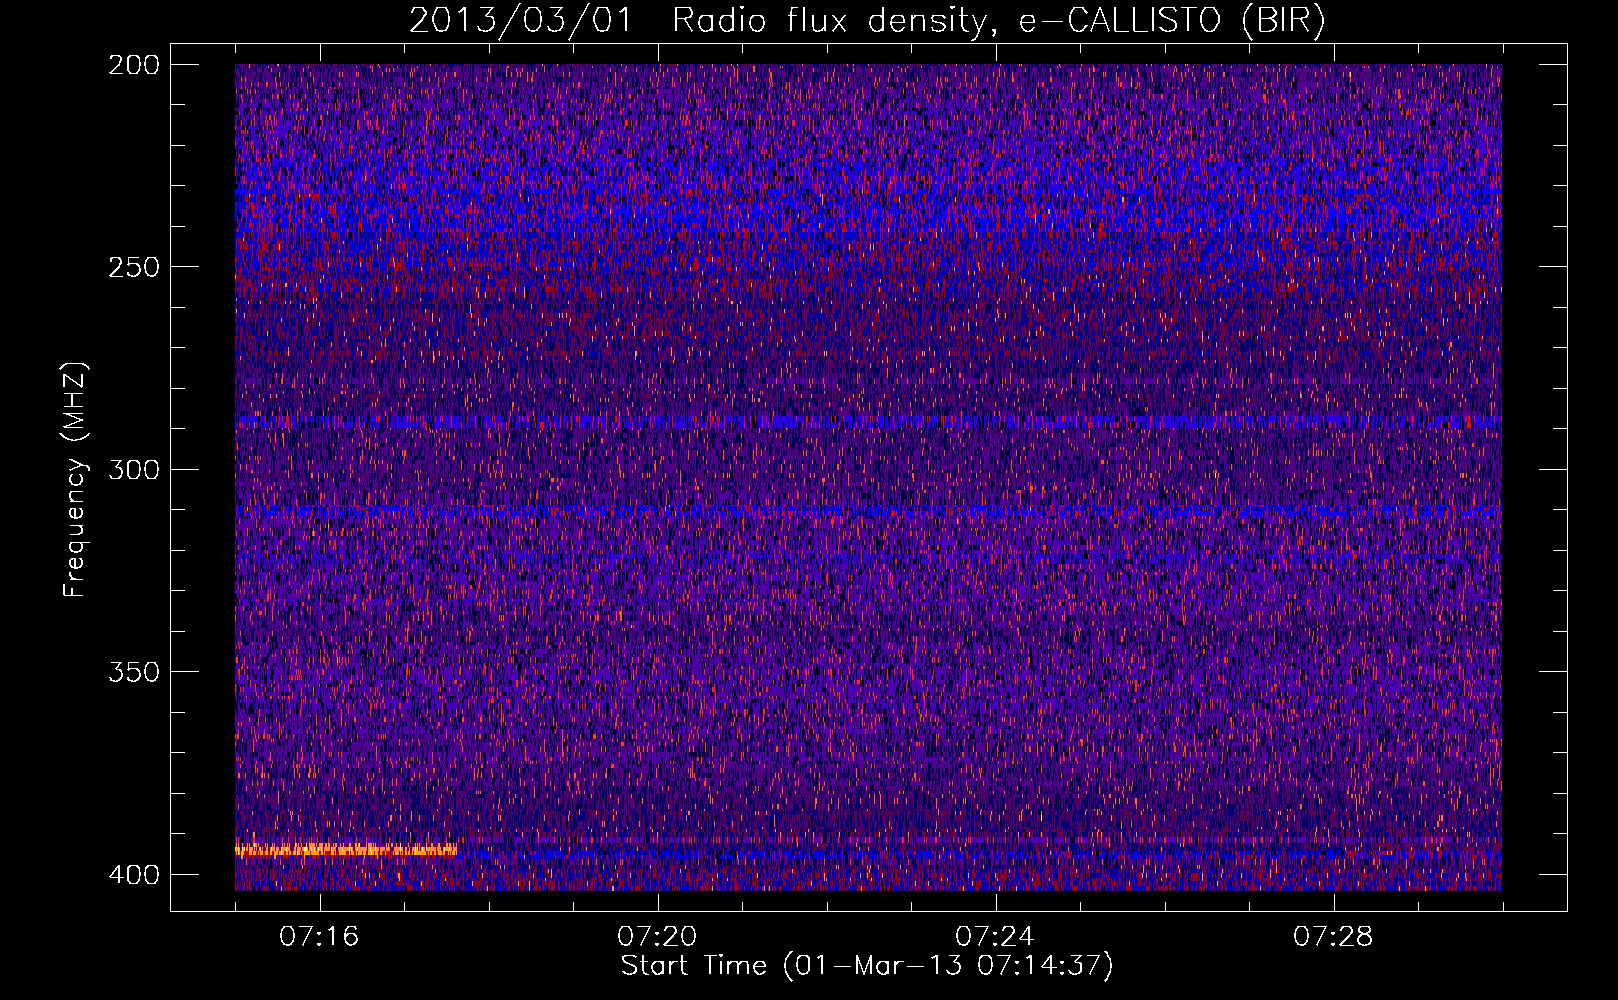Click the 07:16 time tick label
Image resolution: width=1618 pixels, height=1000 pixels.
pos(319,937)
